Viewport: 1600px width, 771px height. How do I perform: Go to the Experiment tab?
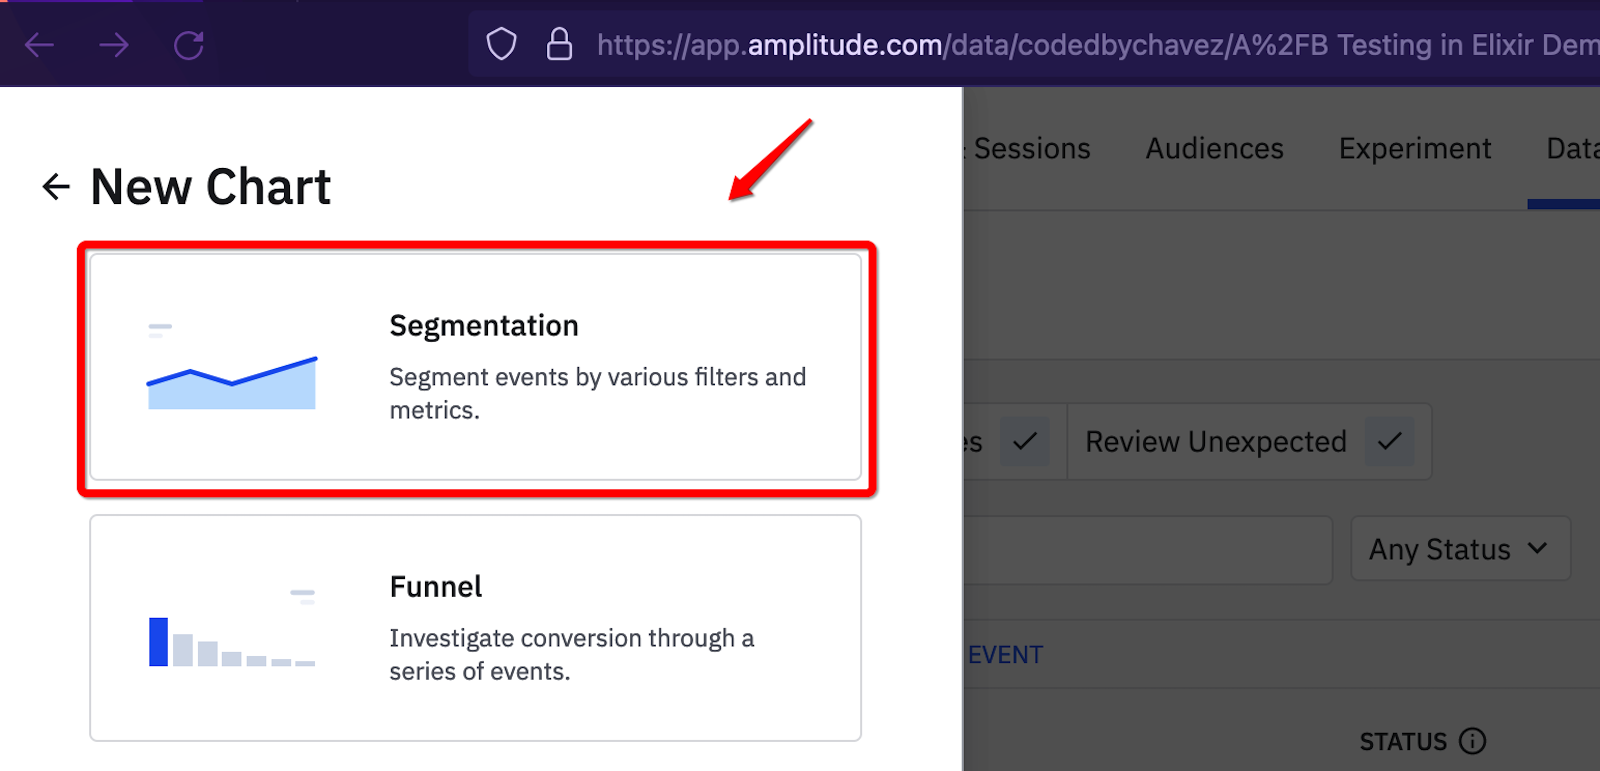point(1414,148)
